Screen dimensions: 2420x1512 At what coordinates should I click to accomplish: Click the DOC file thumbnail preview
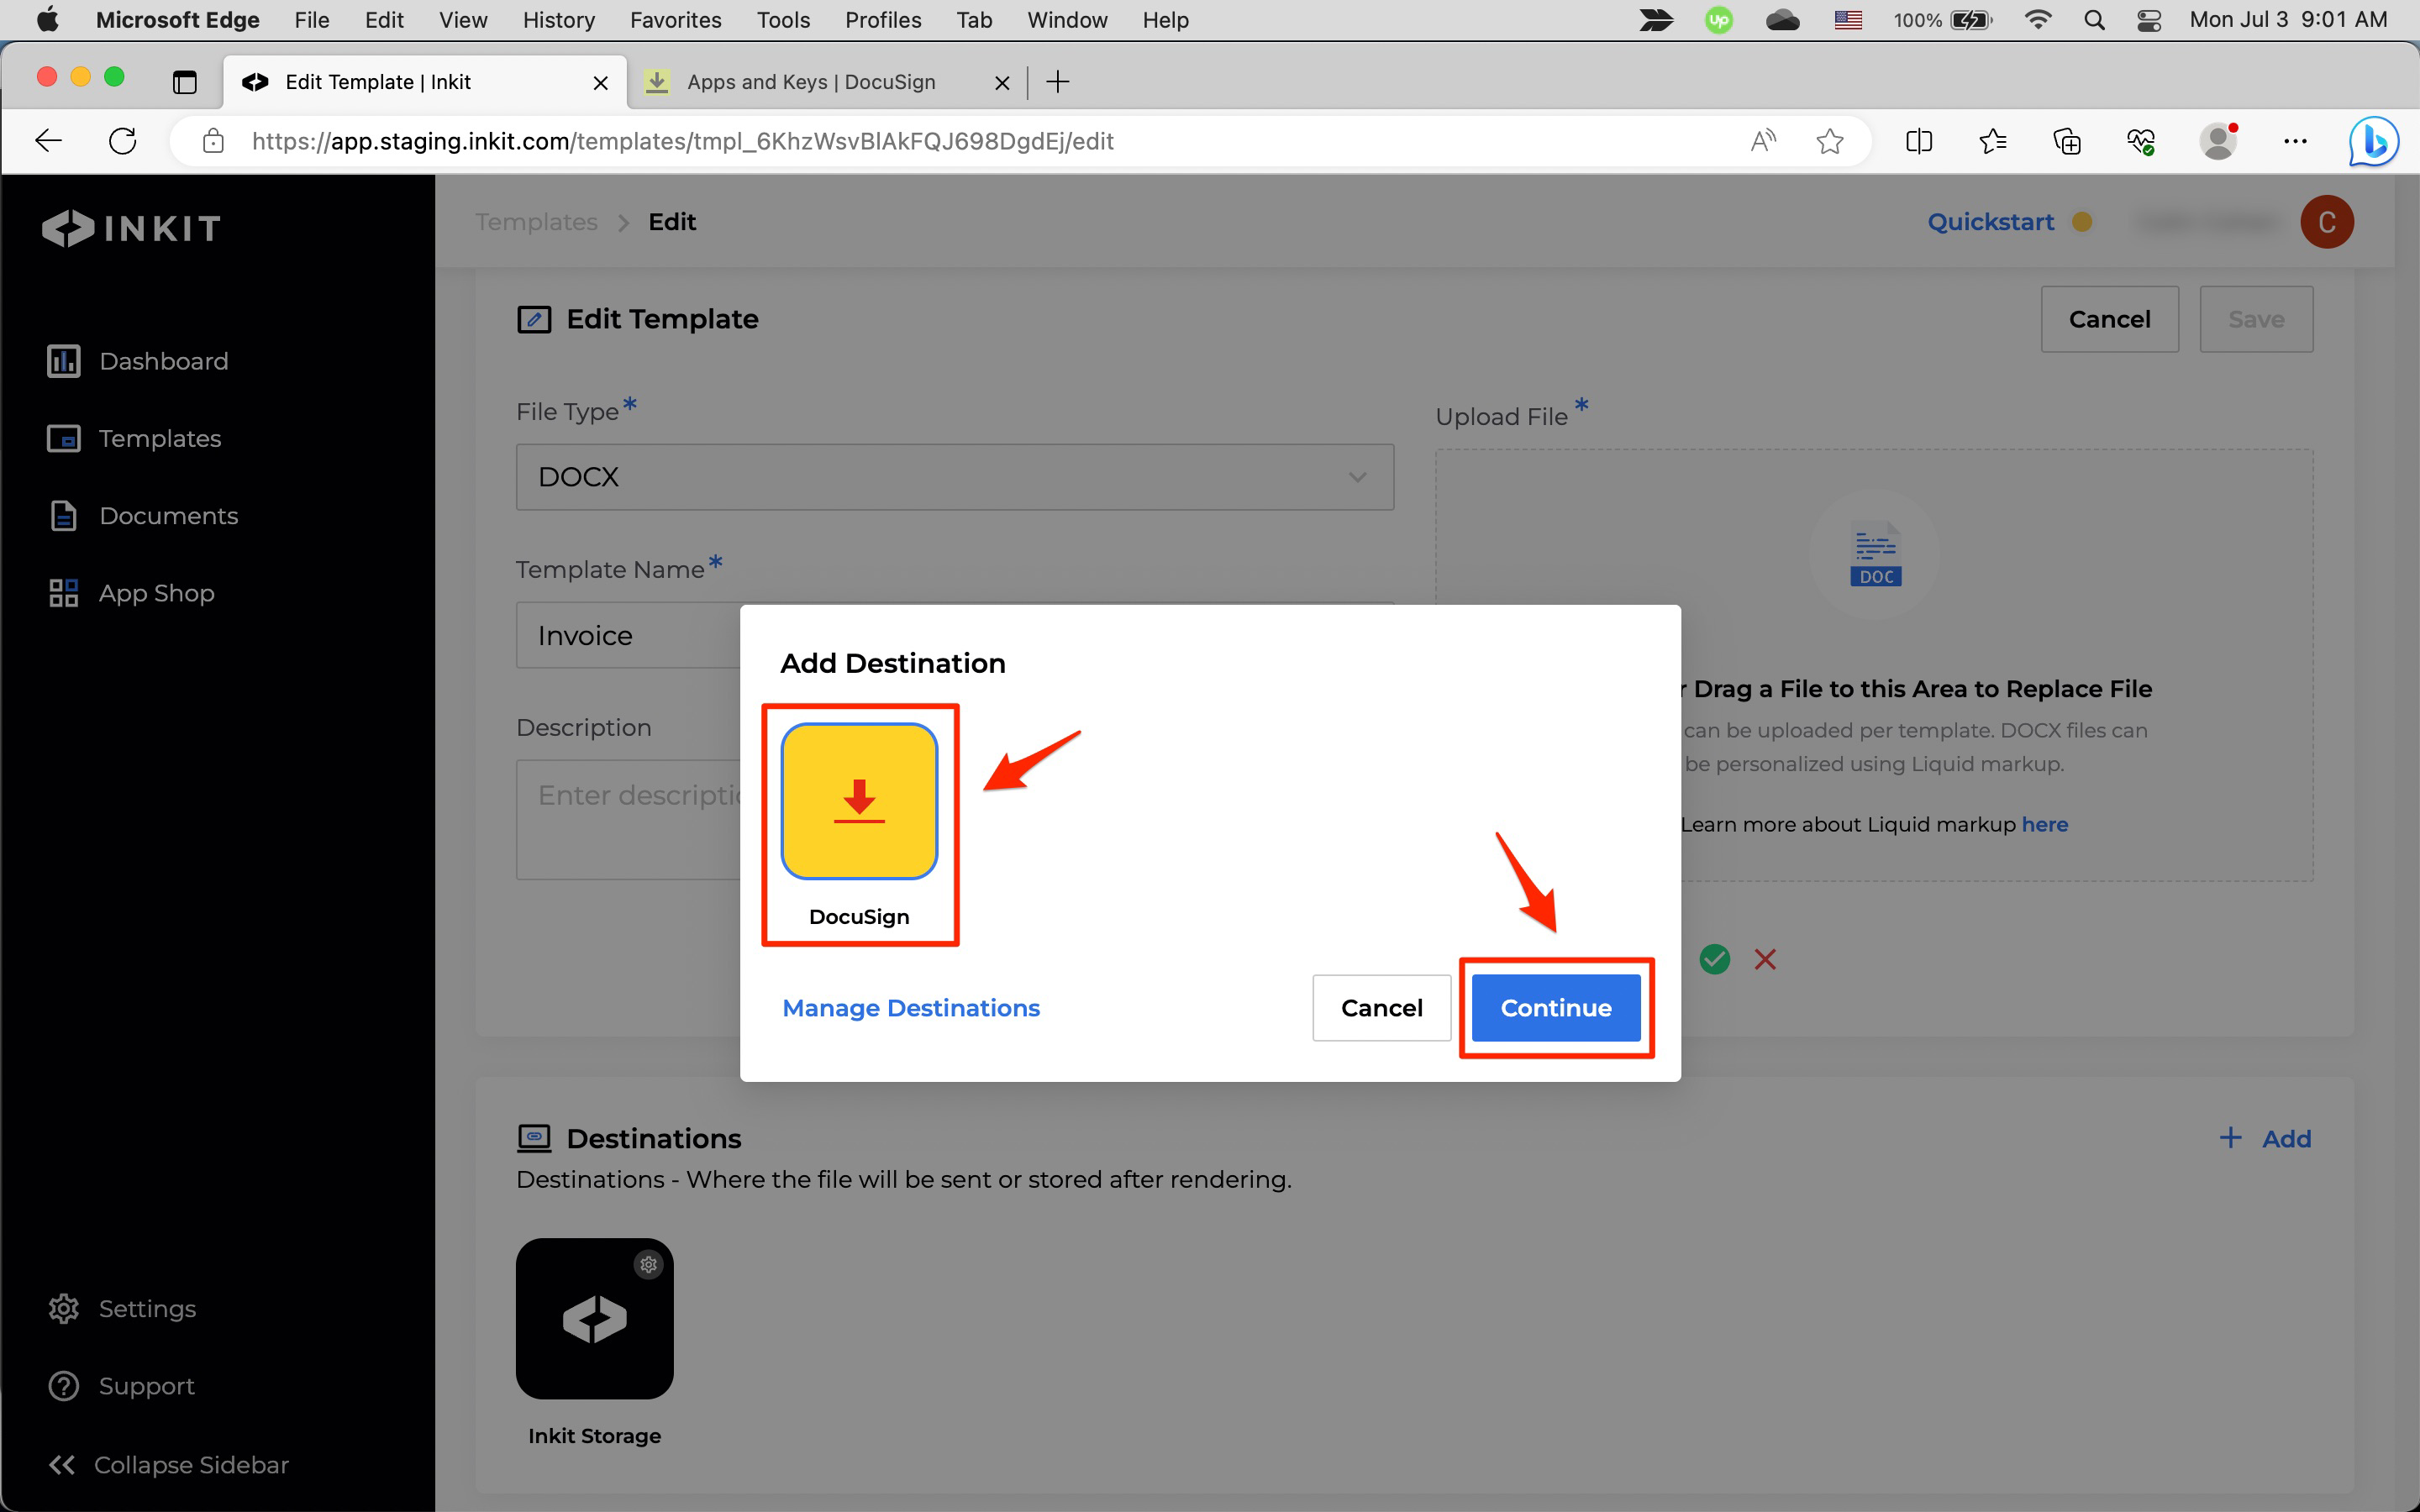(x=1875, y=556)
